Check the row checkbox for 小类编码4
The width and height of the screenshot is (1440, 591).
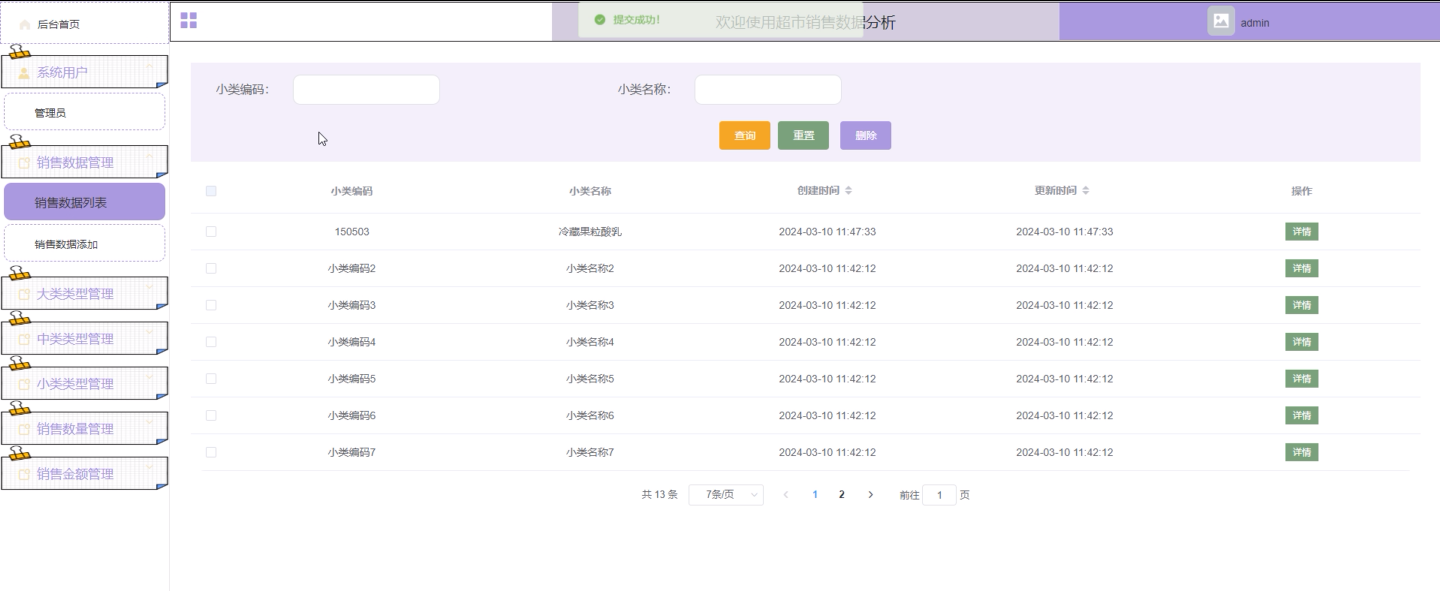[211, 342]
